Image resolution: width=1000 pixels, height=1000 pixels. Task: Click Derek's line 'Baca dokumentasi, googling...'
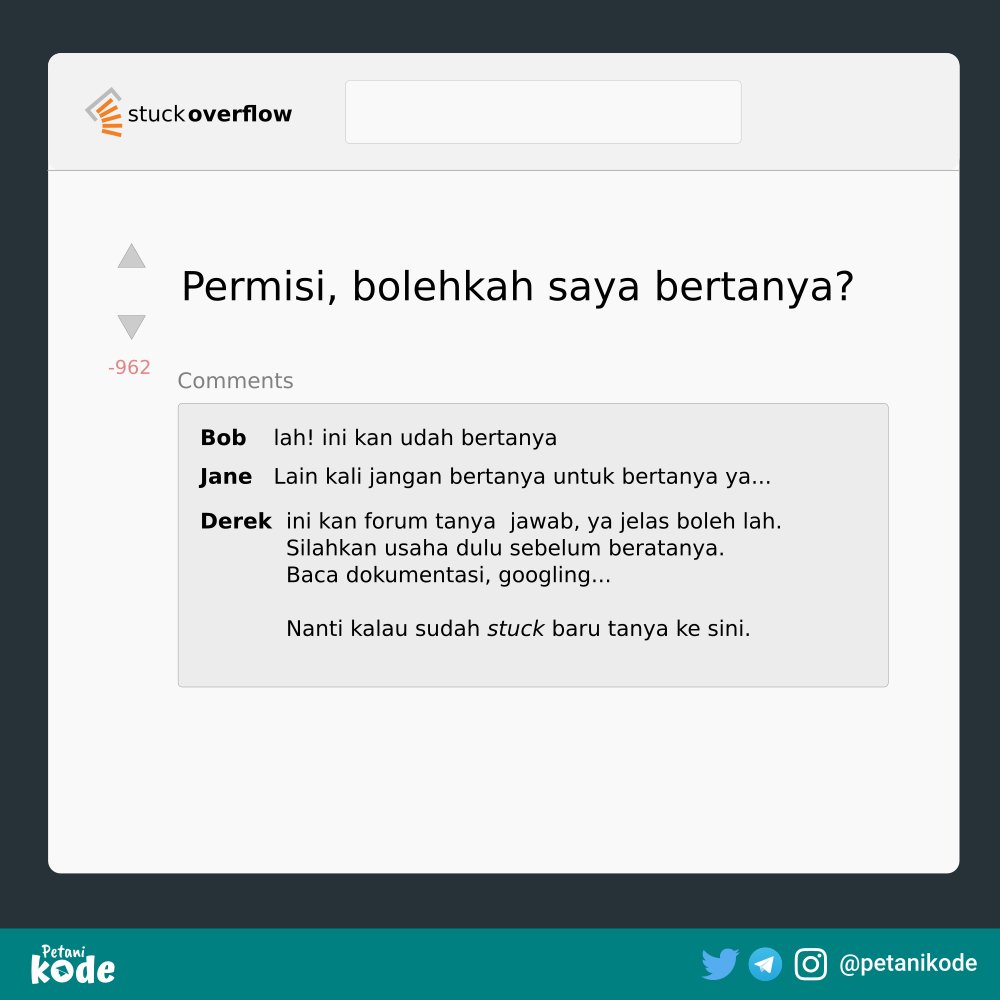pyautogui.click(x=448, y=575)
